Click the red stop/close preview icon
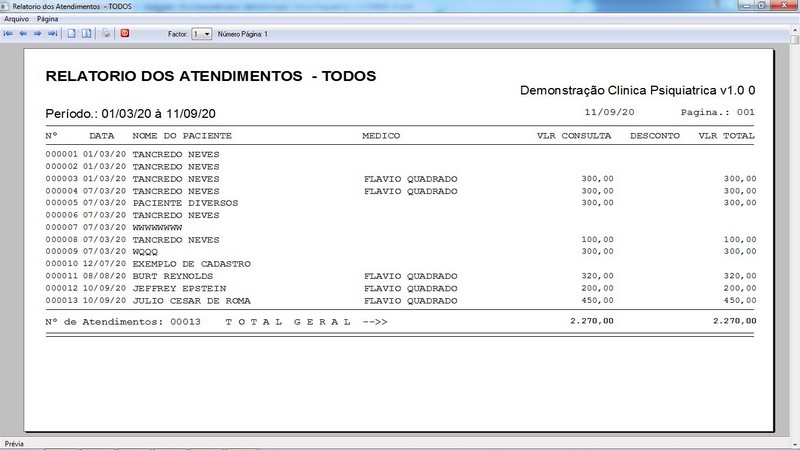This screenshot has height=450, width=800. pyautogui.click(x=124, y=34)
